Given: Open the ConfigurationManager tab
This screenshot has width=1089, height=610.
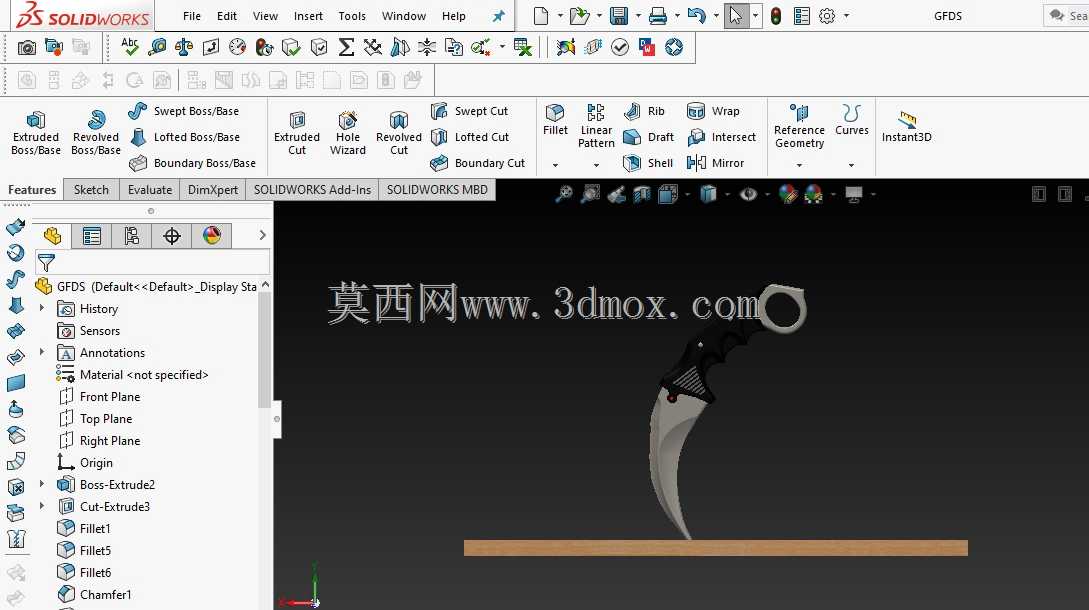Looking at the screenshot, I should pos(131,236).
